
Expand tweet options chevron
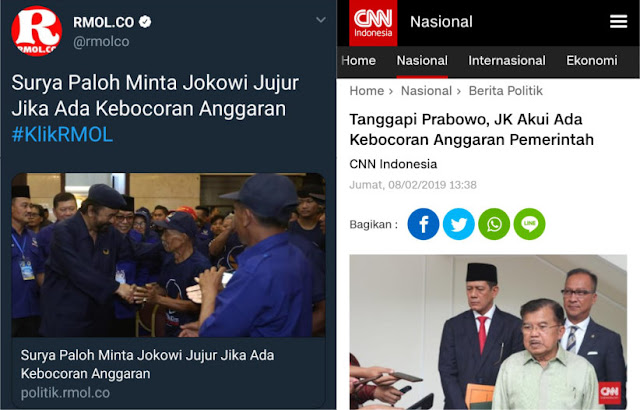click(x=321, y=20)
